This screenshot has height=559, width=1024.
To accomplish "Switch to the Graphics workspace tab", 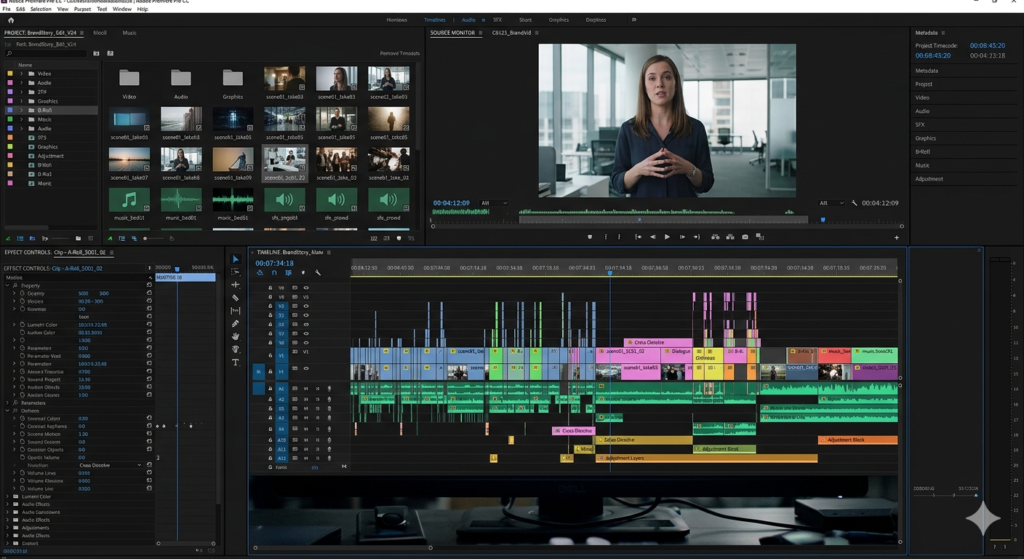I will [558, 19].
